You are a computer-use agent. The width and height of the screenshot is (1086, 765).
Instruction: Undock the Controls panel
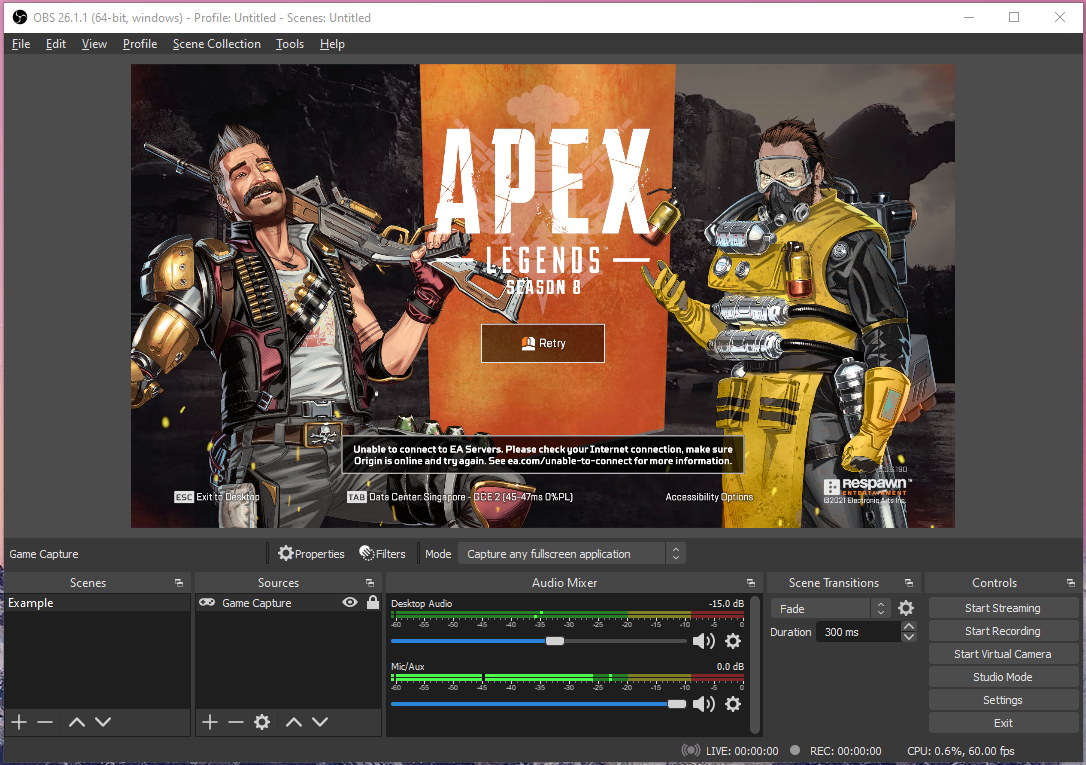click(1071, 583)
